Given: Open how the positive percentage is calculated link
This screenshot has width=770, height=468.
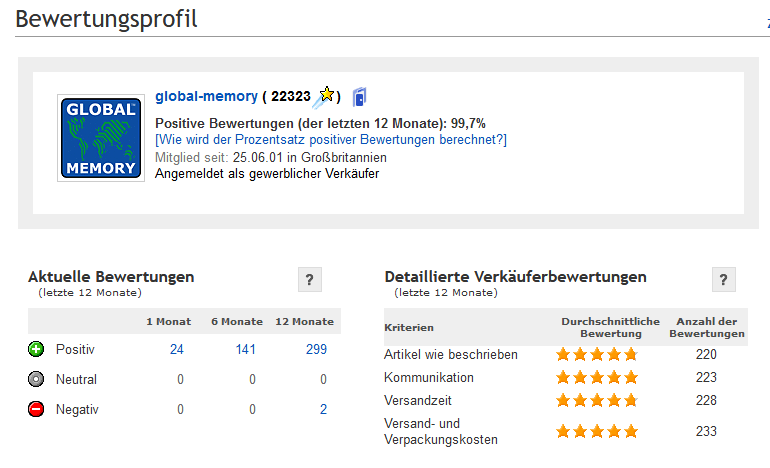Looking at the screenshot, I should pyautogui.click(x=331, y=139).
